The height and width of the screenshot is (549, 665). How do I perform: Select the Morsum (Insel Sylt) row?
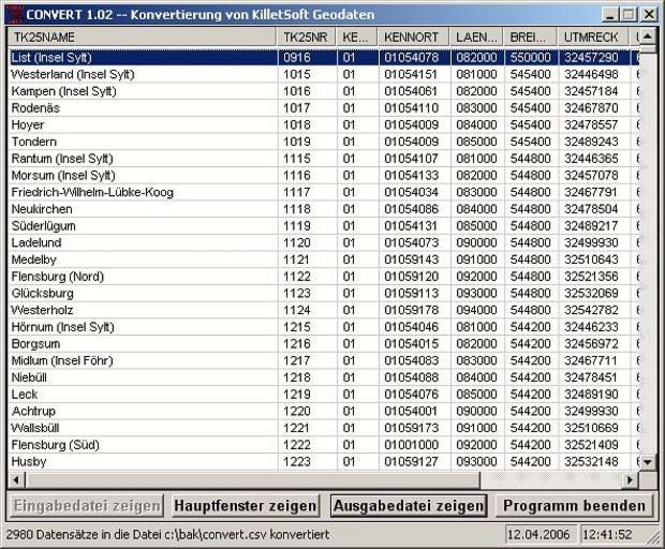(x=323, y=176)
